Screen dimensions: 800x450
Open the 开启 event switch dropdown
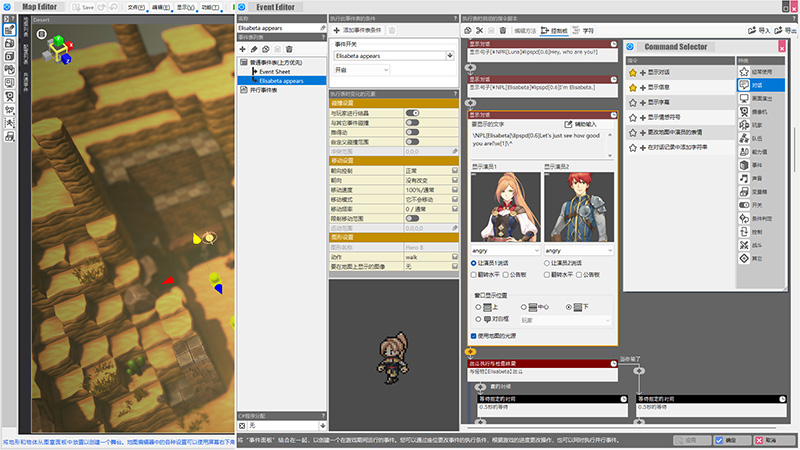tap(361, 70)
